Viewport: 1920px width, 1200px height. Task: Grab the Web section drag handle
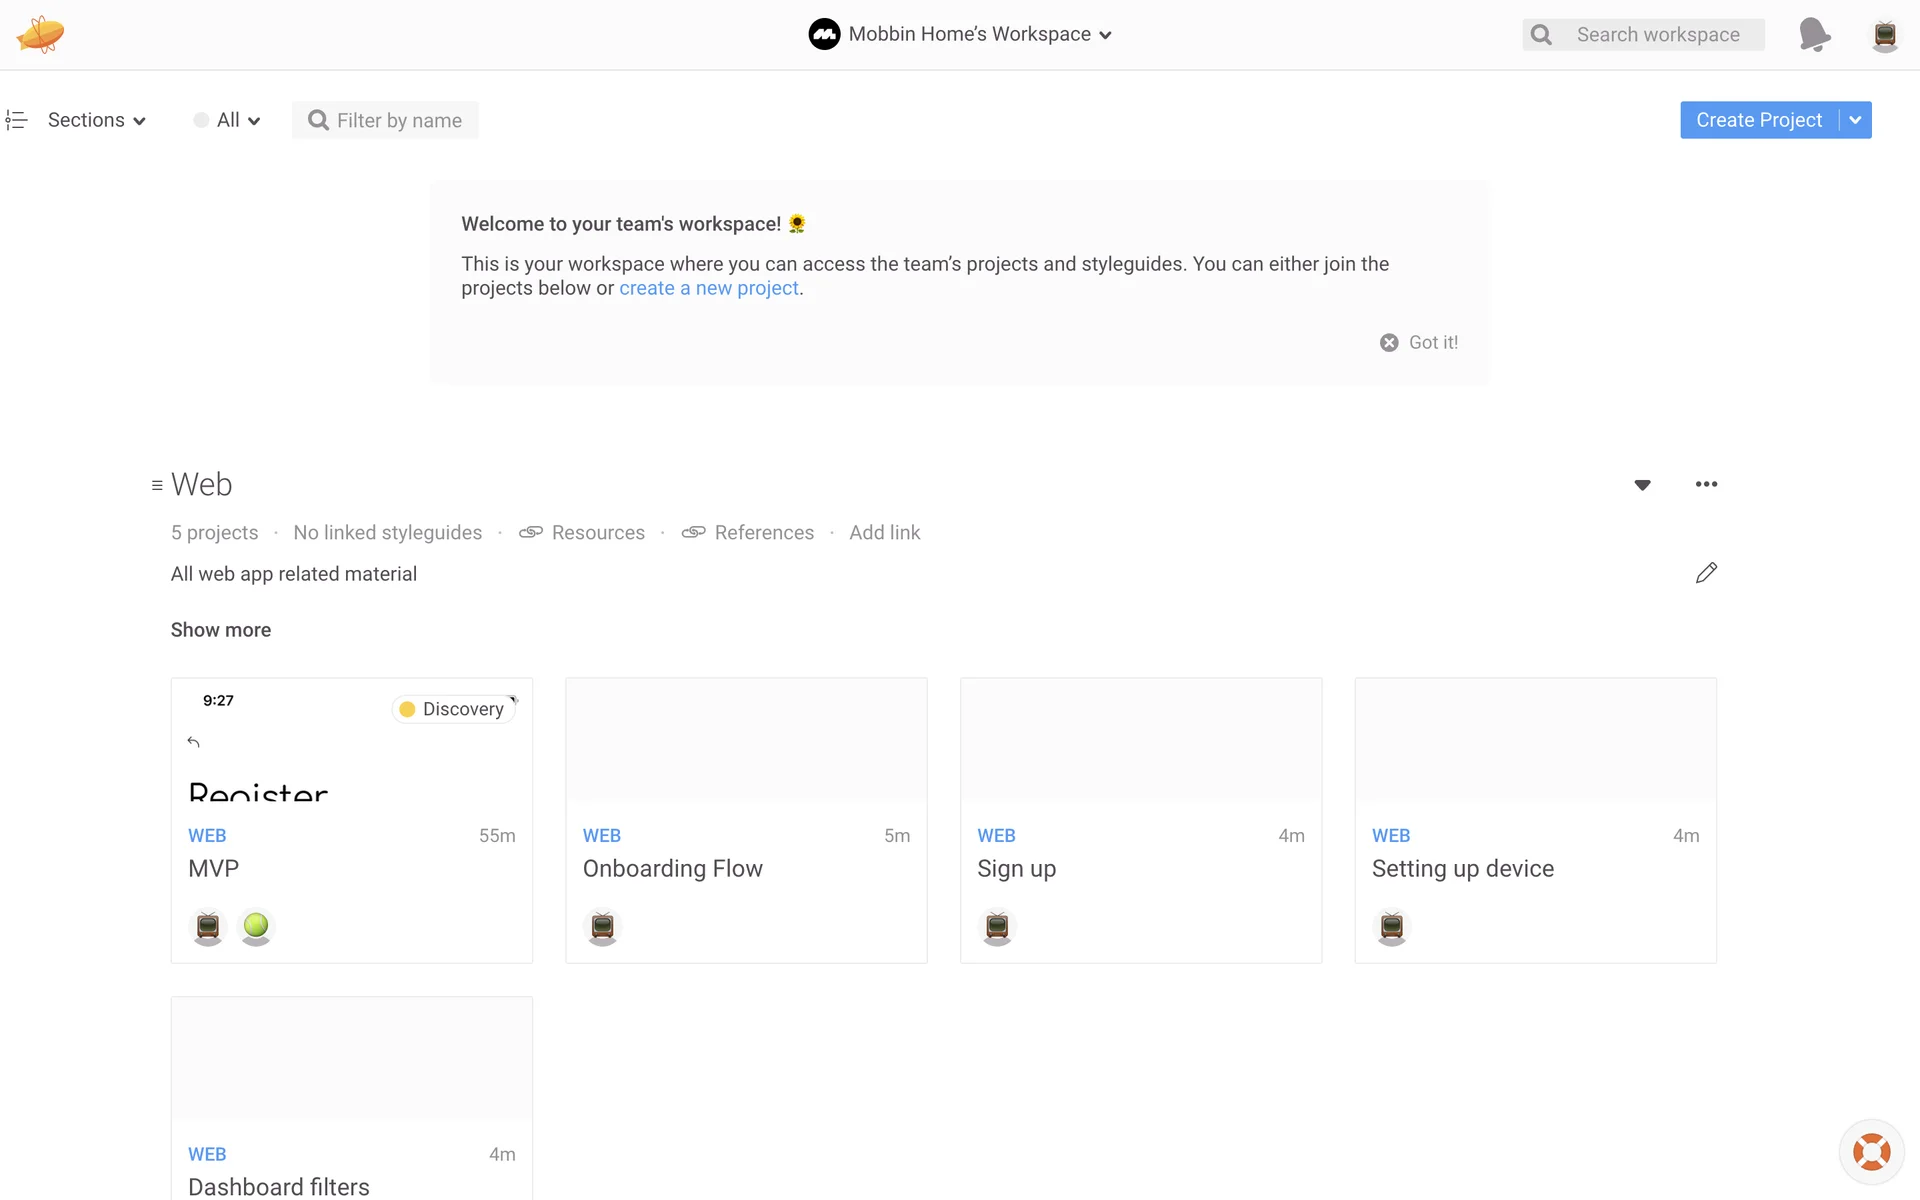[x=157, y=485]
